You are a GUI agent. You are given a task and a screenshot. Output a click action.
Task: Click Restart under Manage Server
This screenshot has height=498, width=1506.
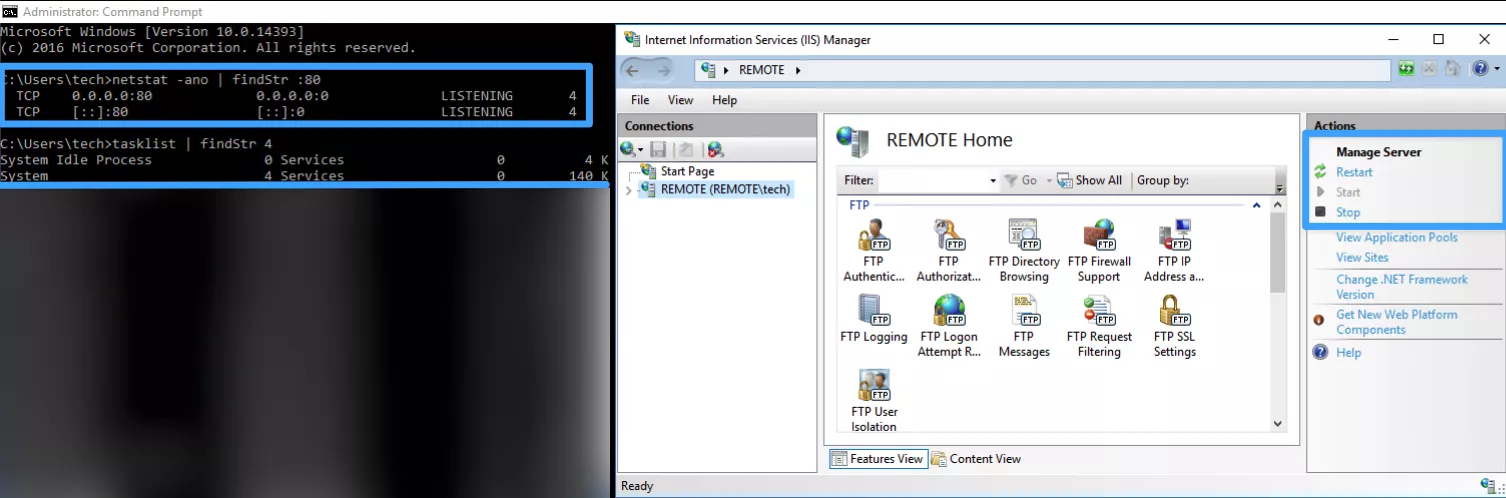[x=1354, y=172]
